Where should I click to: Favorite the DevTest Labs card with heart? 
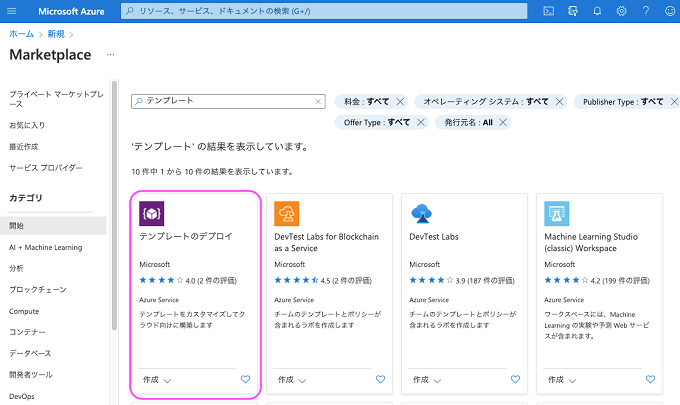point(515,379)
